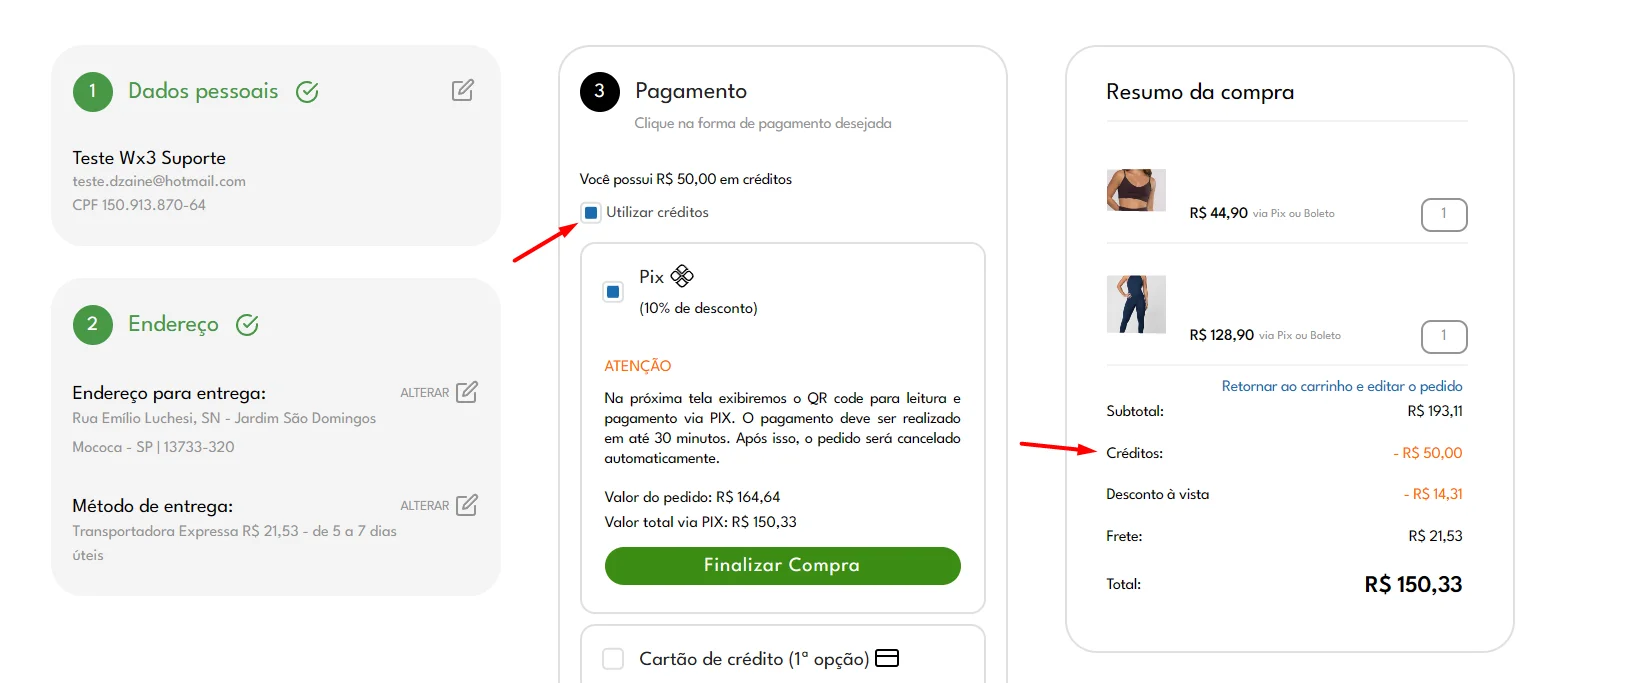This screenshot has height=683, width=1634.
Task: Click the green check icon next to Endereço
Action: [x=247, y=325]
